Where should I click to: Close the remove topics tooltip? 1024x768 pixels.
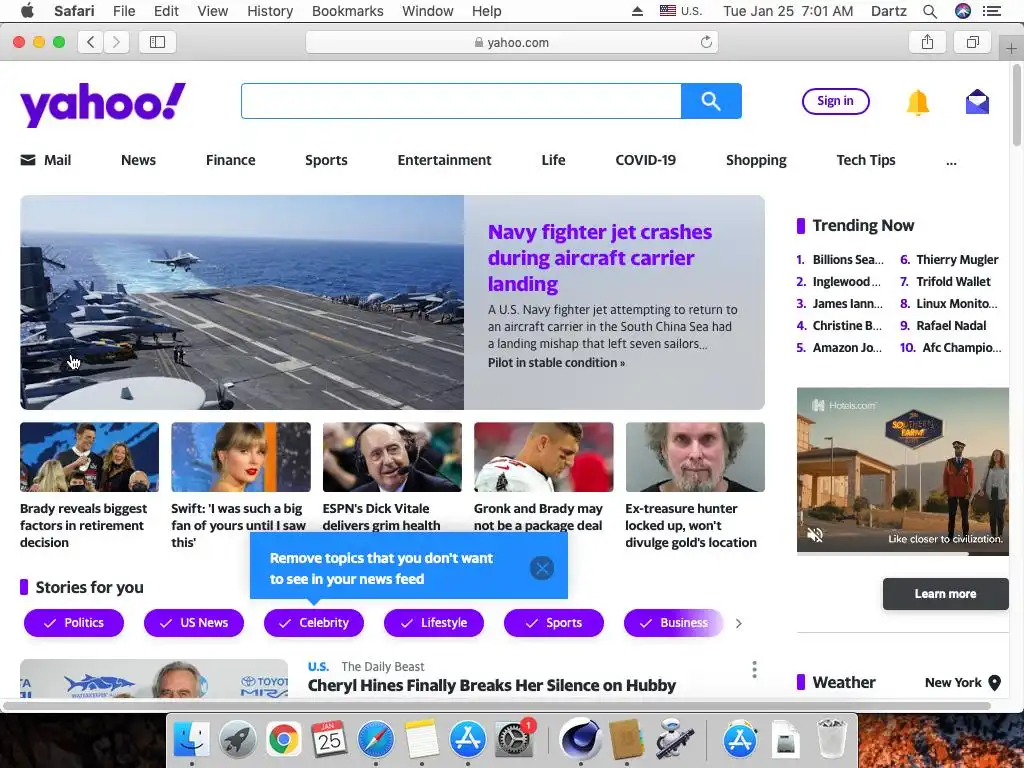point(541,568)
